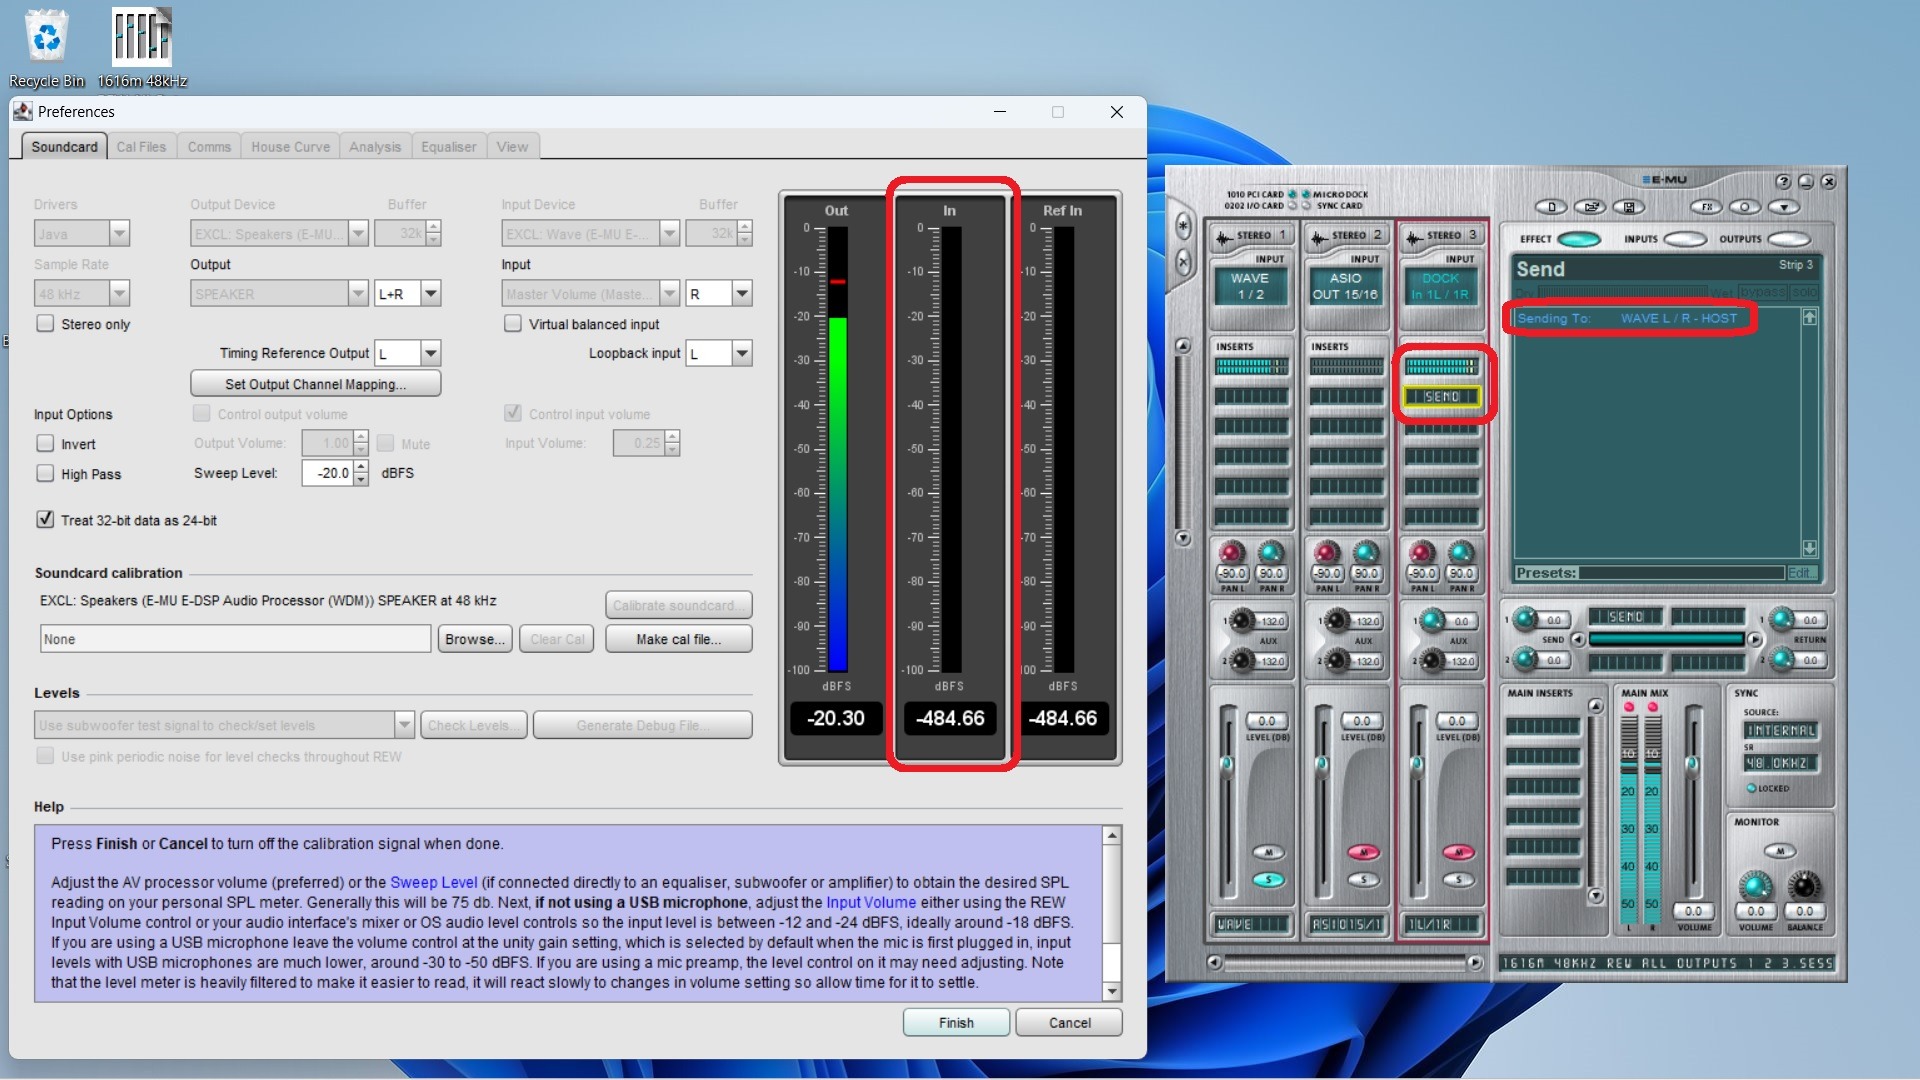Image resolution: width=1920 pixels, height=1080 pixels.
Task: Click the Monitor Balance black knob
Action: 1804,886
